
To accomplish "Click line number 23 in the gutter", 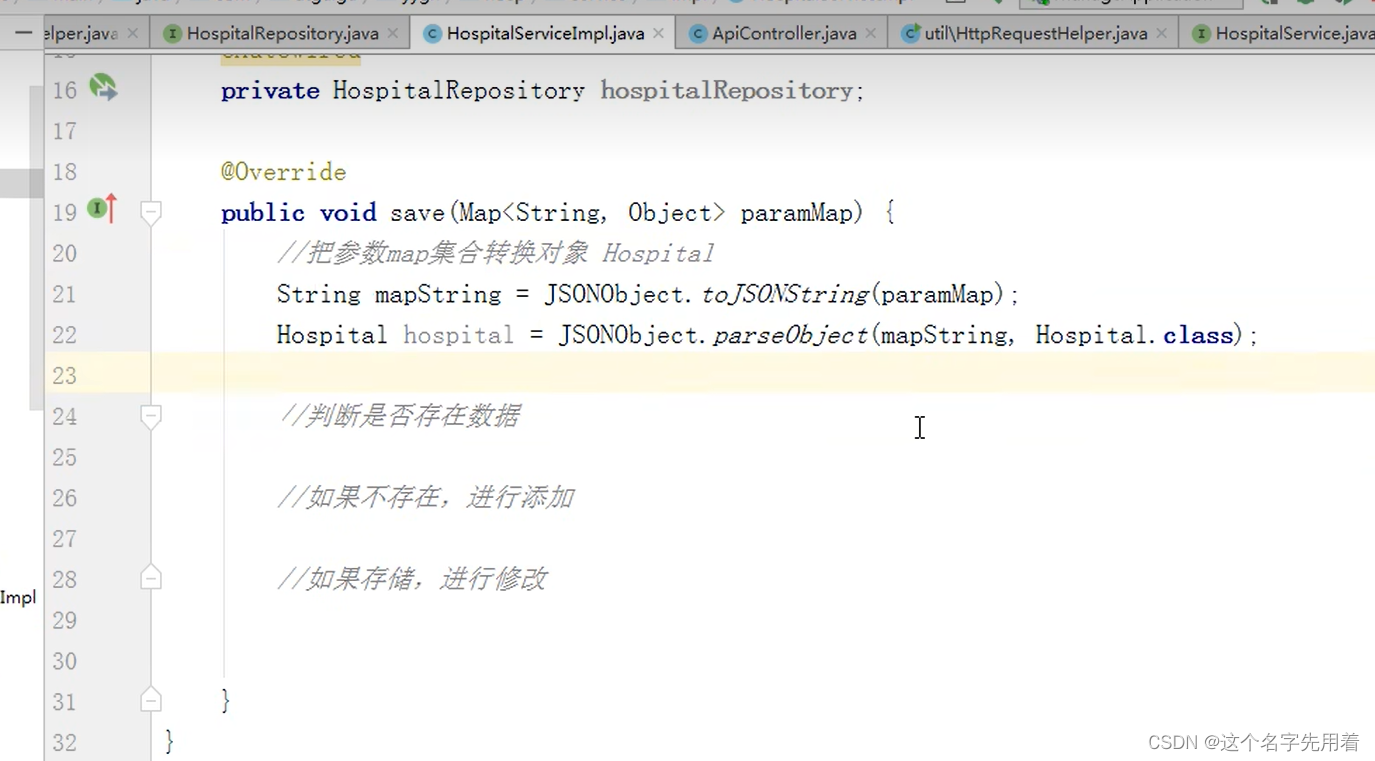I will (x=64, y=375).
